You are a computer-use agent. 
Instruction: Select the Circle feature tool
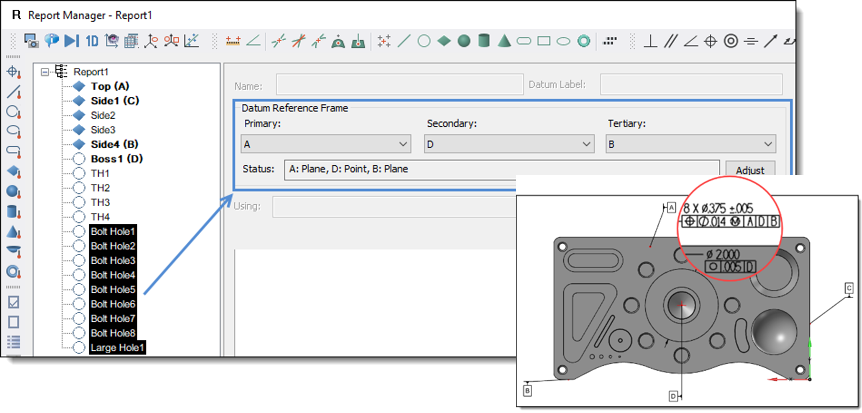[x=423, y=41]
